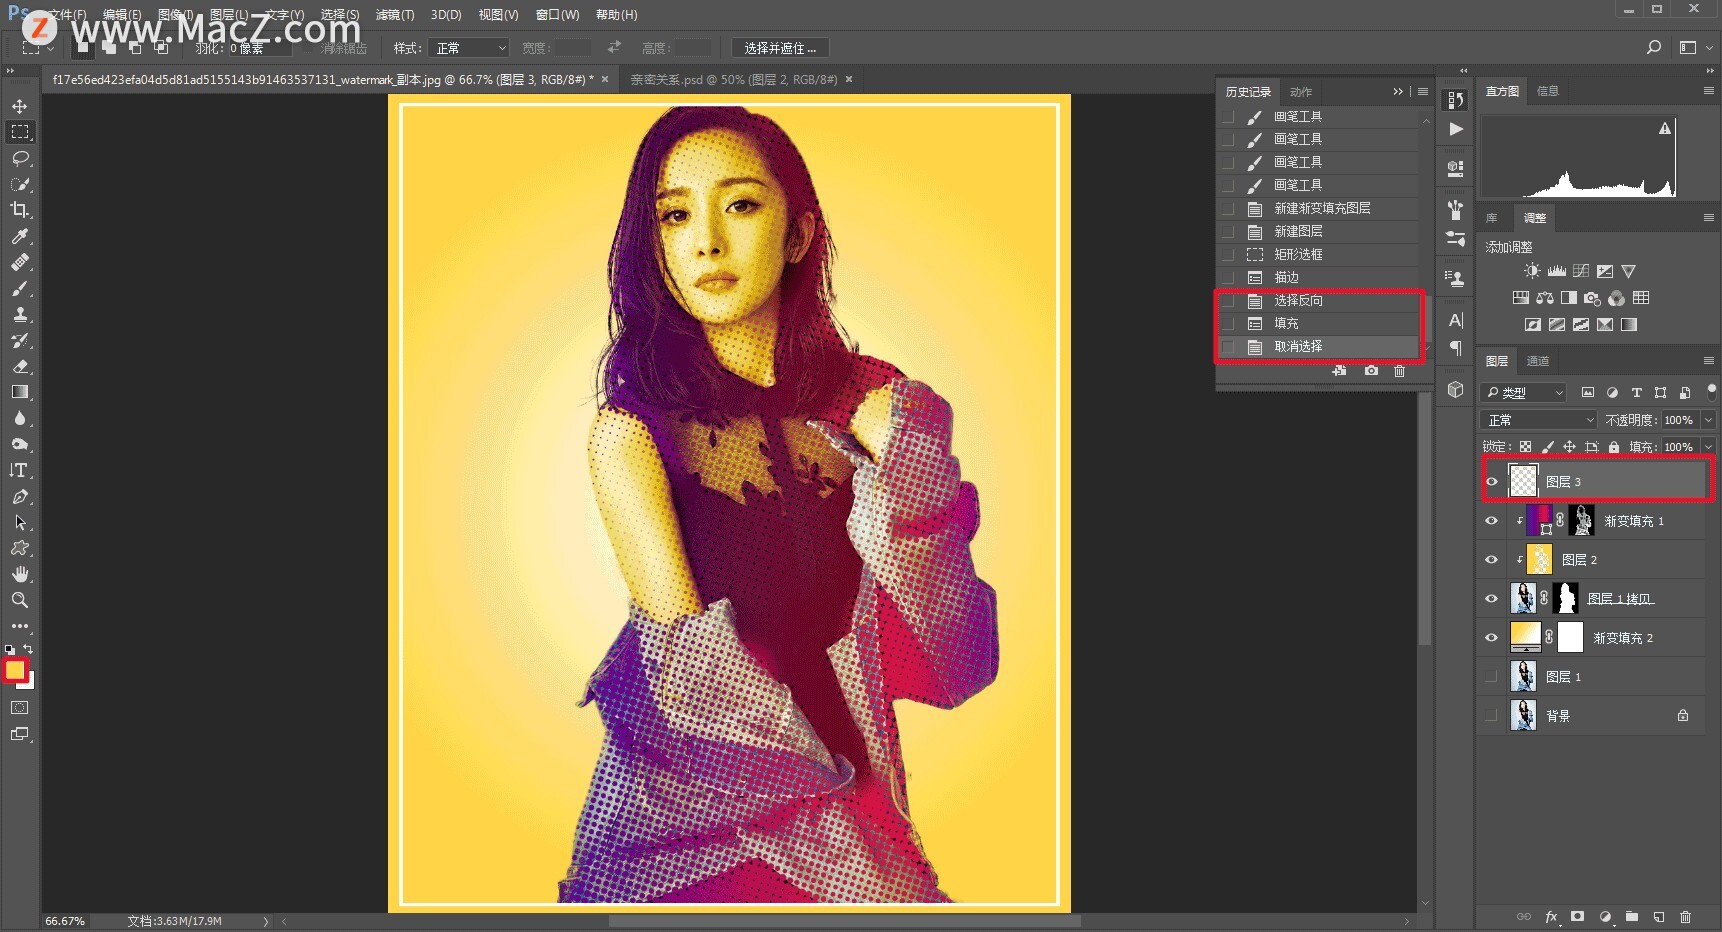Open Histogram panel flyout menu

point(1708,91)
